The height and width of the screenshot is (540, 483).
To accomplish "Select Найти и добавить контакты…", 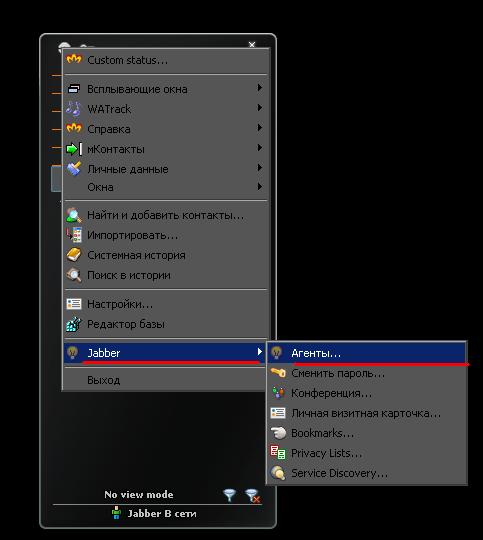I will [x=166, y=215].
